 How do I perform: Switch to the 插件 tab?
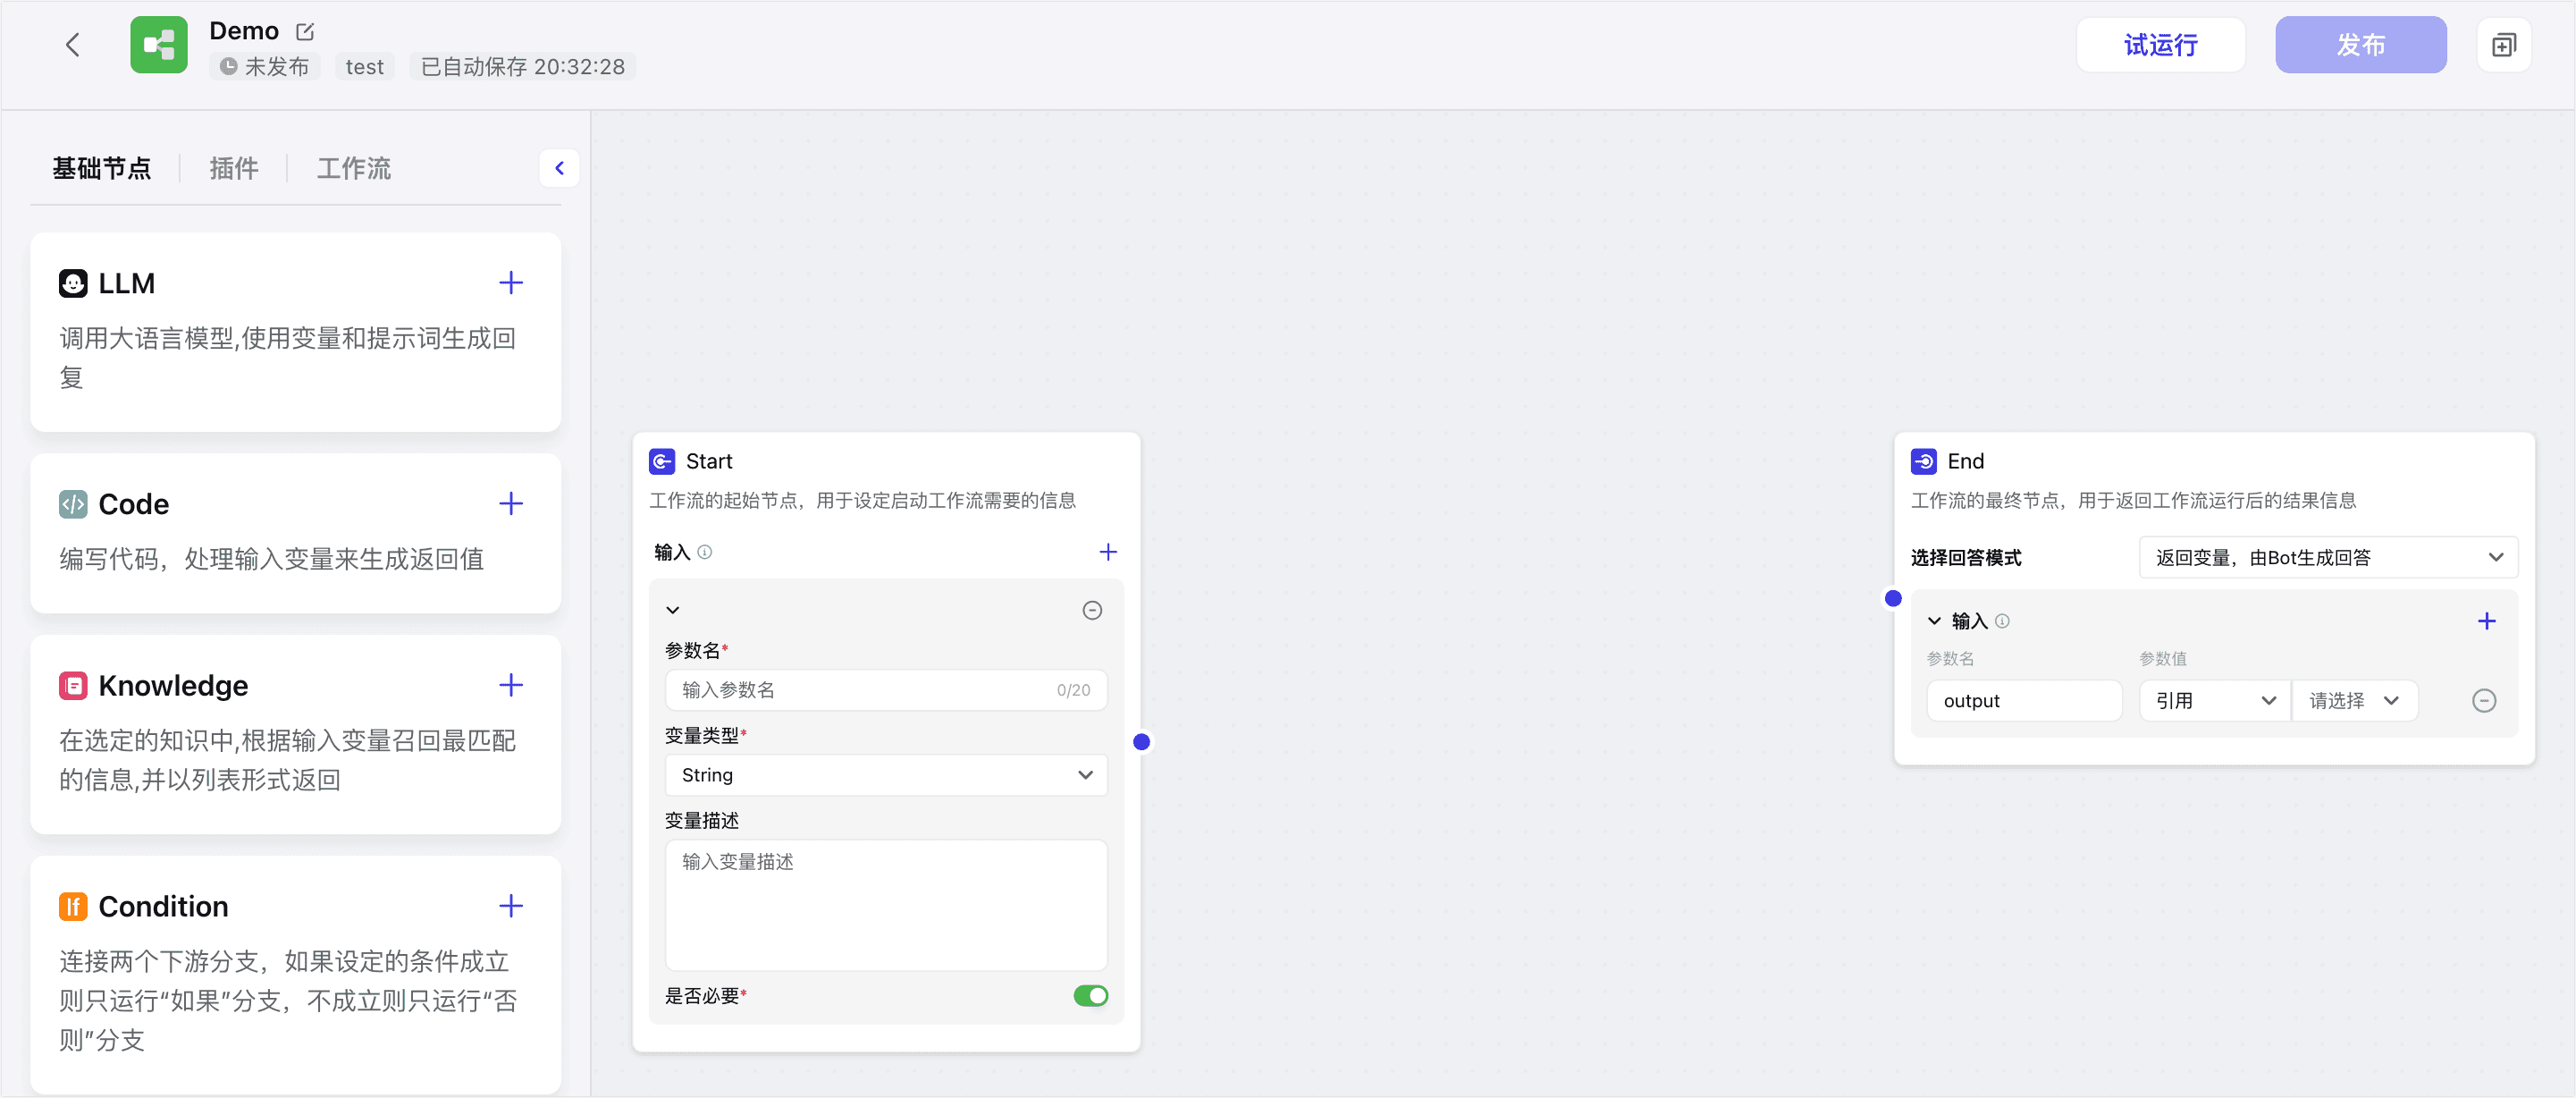pos(233,168)
